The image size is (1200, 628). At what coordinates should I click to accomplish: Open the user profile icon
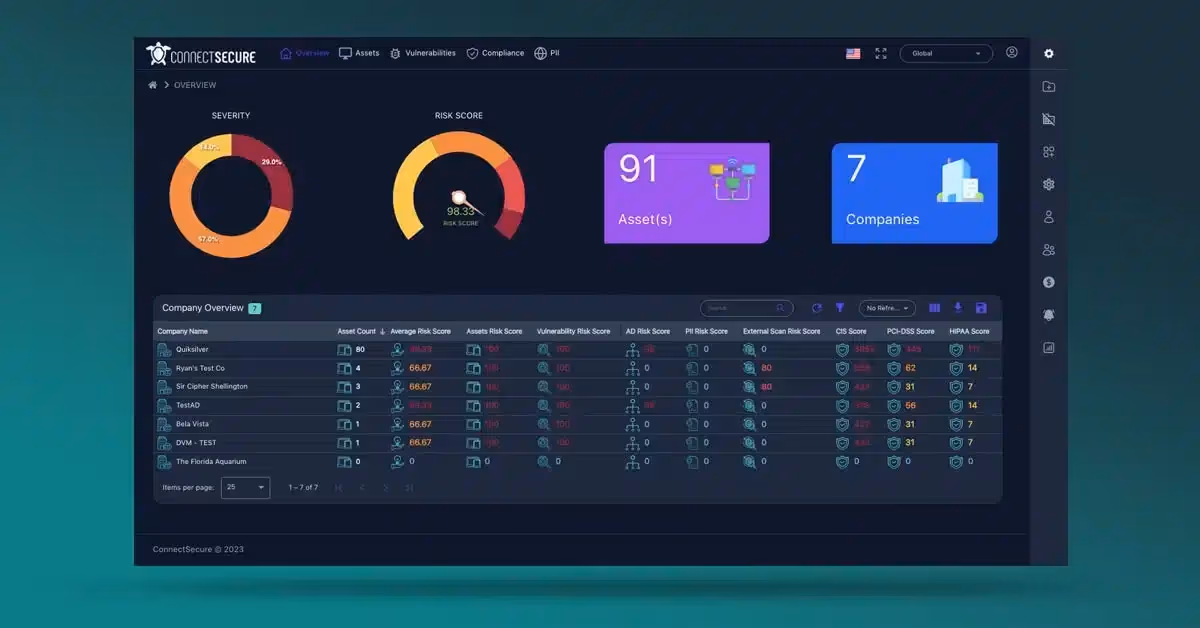[1012, 52]
